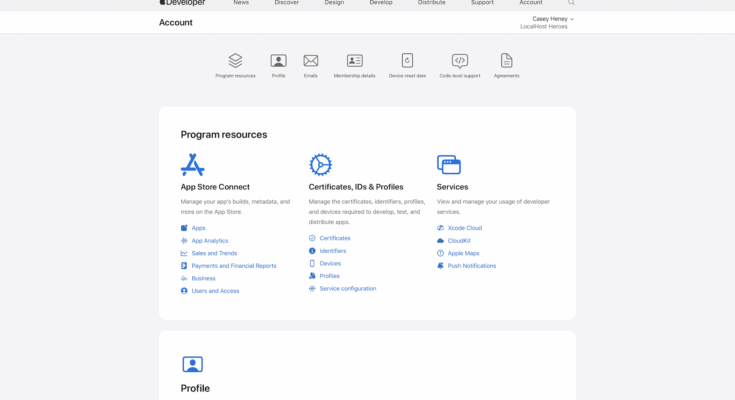Open the Design menu item

334,2
